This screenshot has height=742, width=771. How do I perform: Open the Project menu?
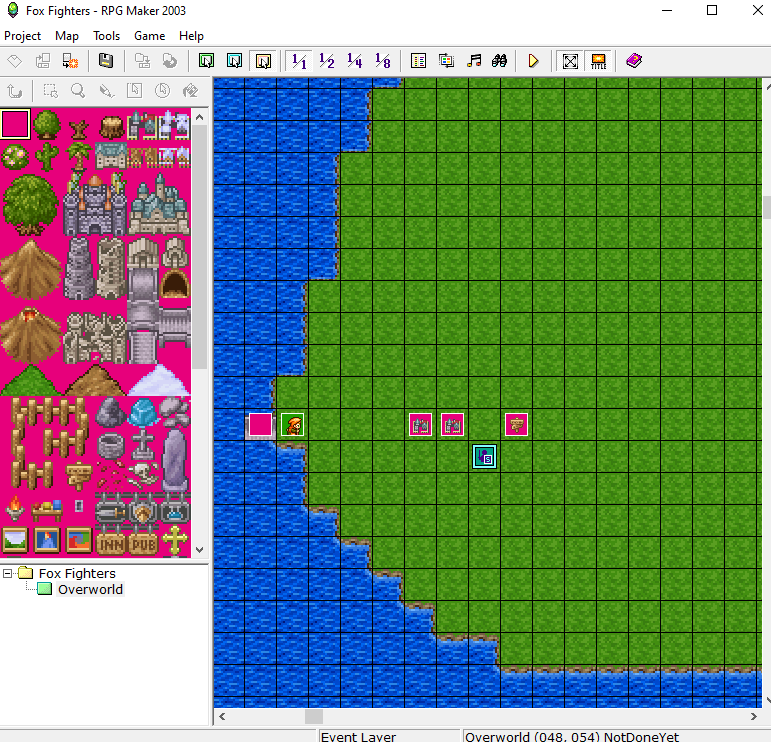coord(23,36)
